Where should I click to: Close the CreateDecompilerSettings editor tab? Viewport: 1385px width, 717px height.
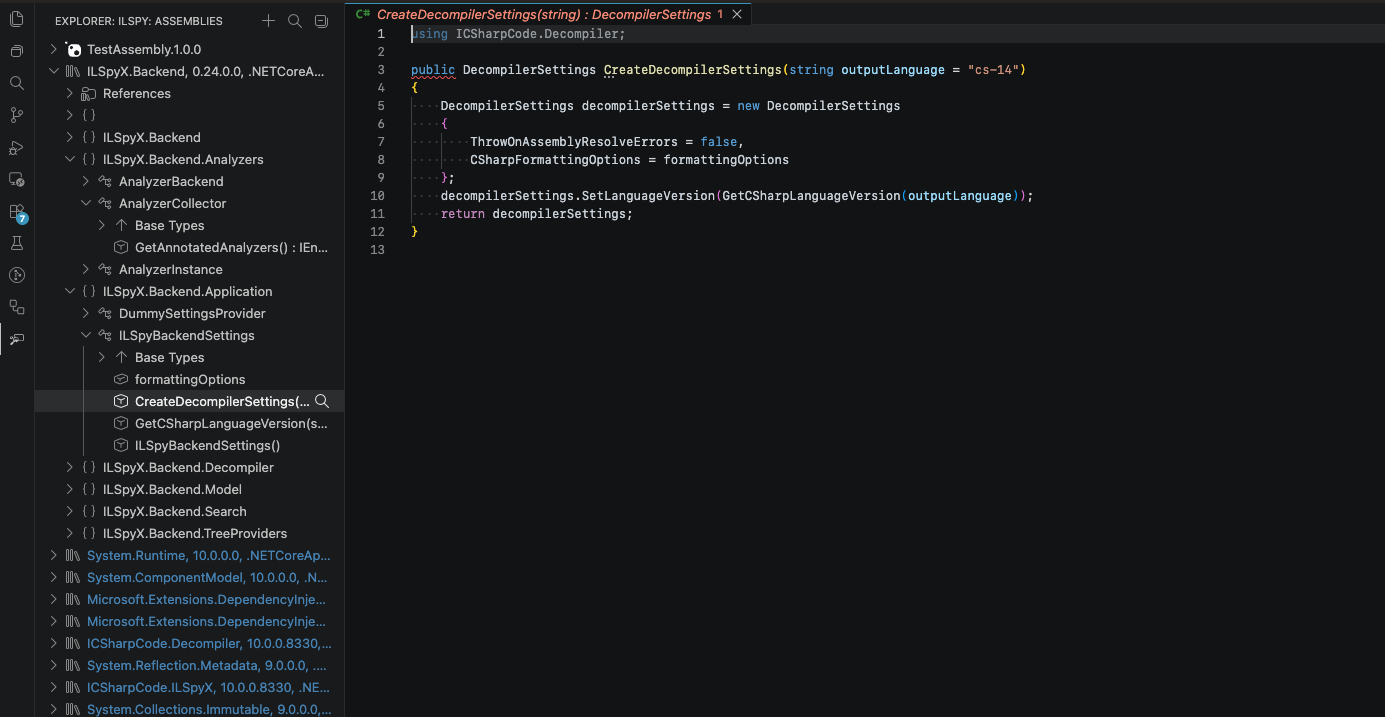point(737,14)
